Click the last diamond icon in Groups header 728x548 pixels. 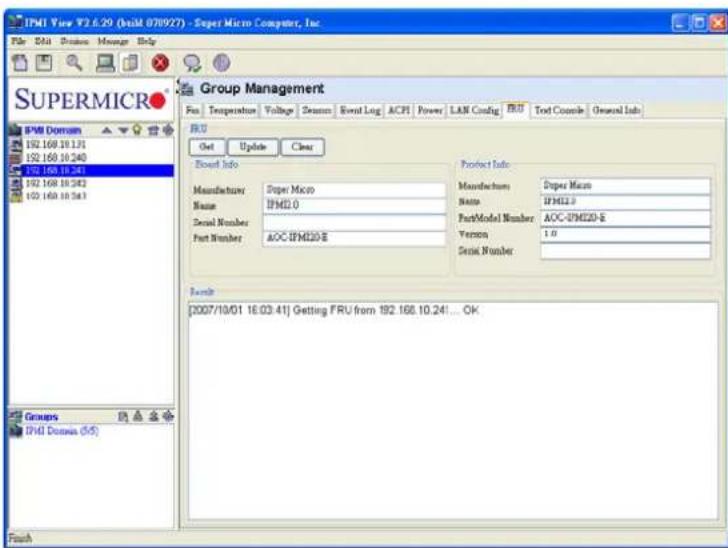point(168,416)
